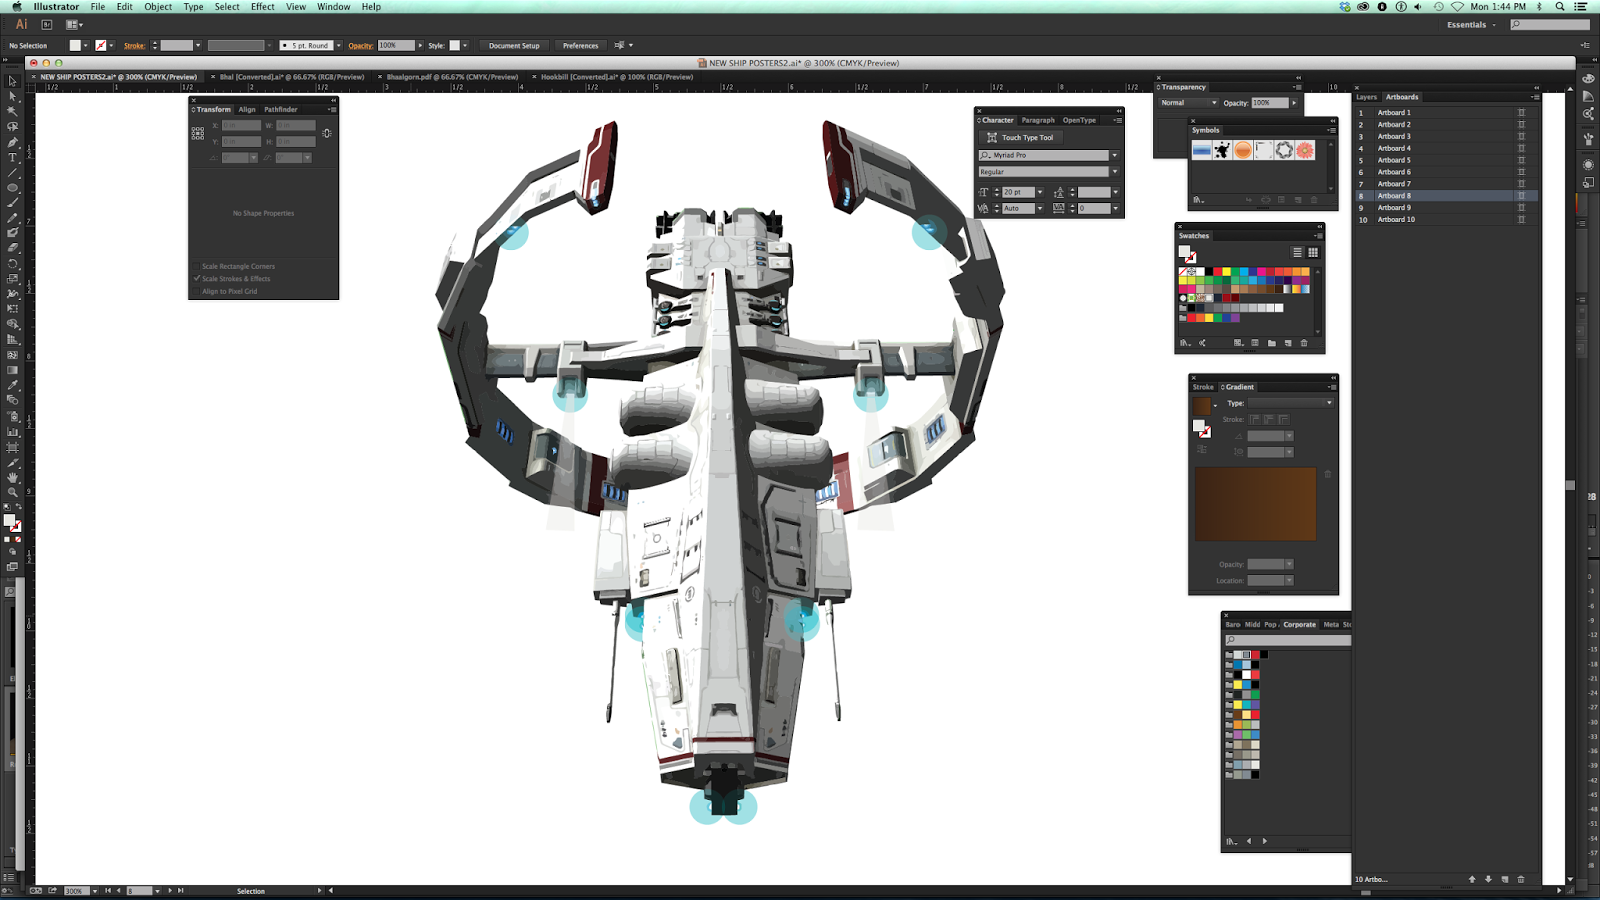Click the Document Setup button
The image size is (1600, 900).
(x=514, y=45)
